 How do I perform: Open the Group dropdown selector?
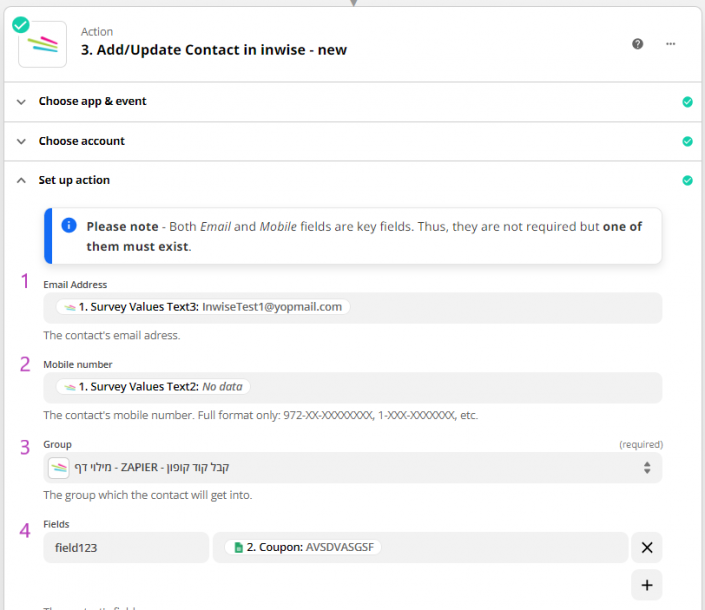352,468
